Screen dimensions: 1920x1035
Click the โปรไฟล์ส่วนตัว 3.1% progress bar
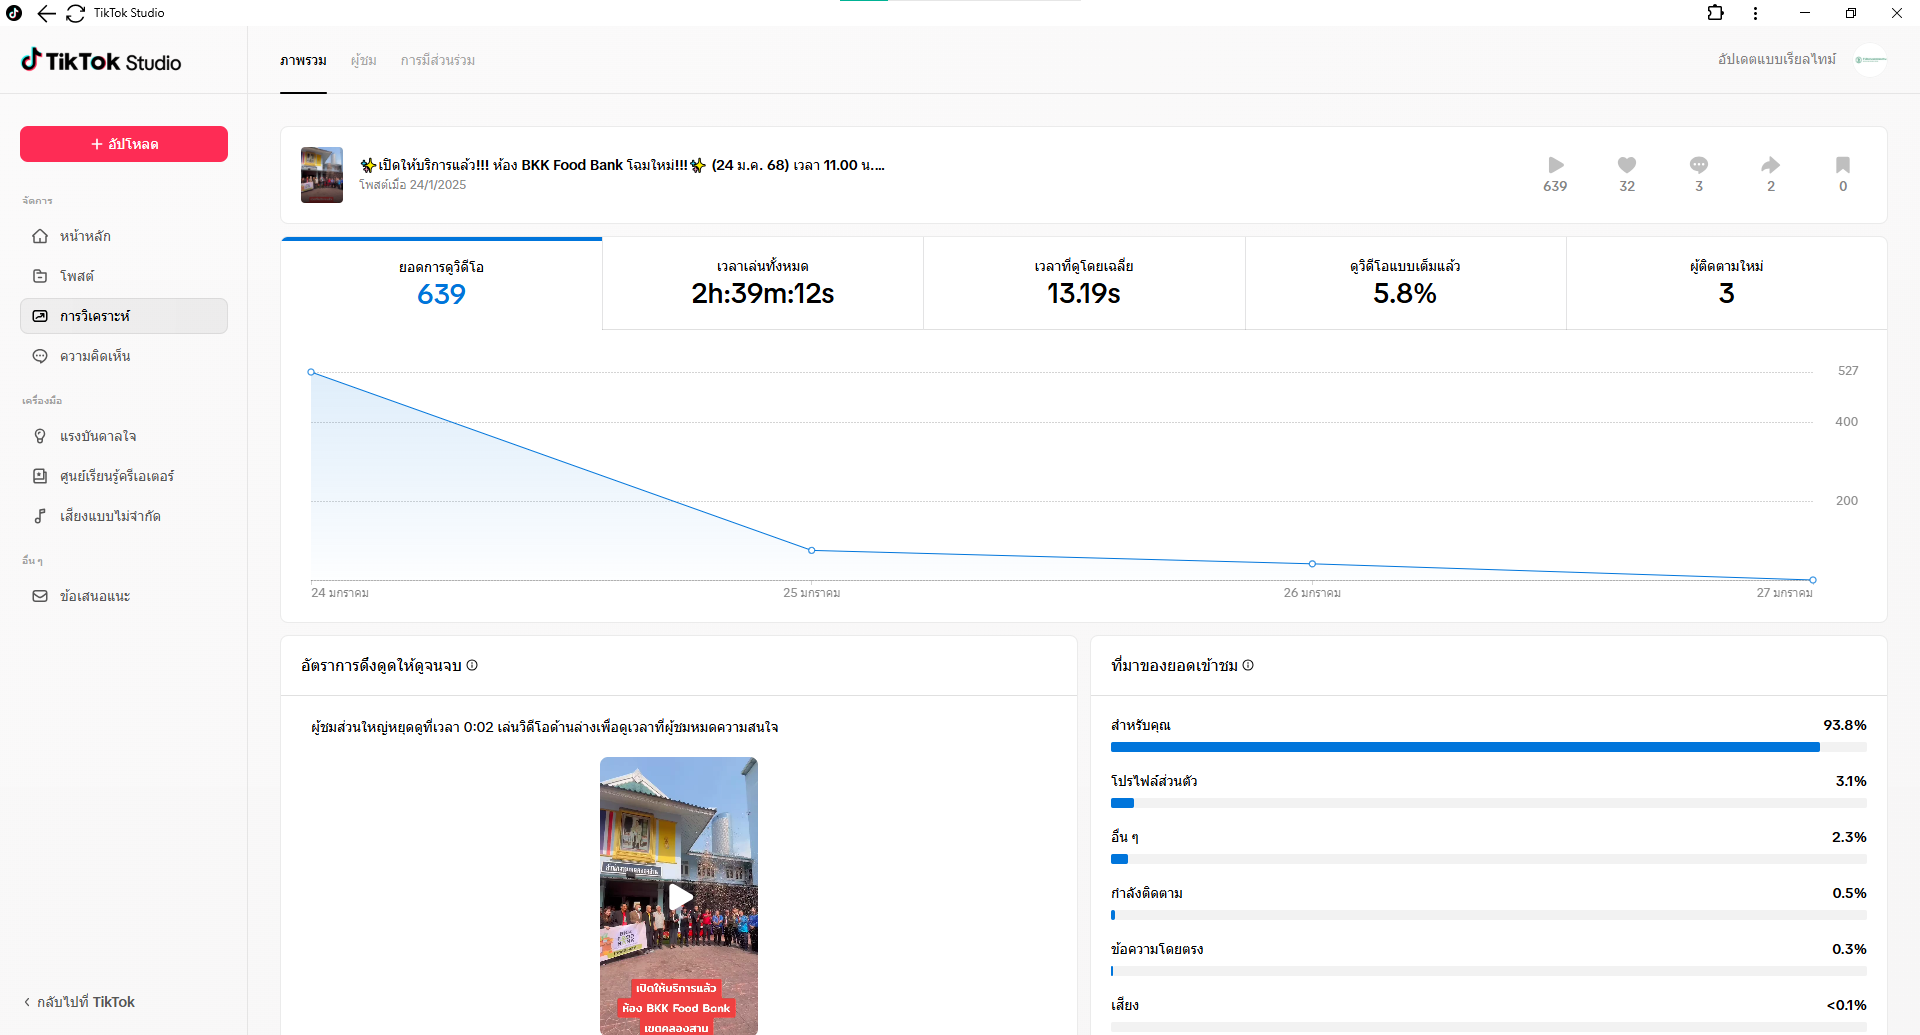tap(1488, 803)
